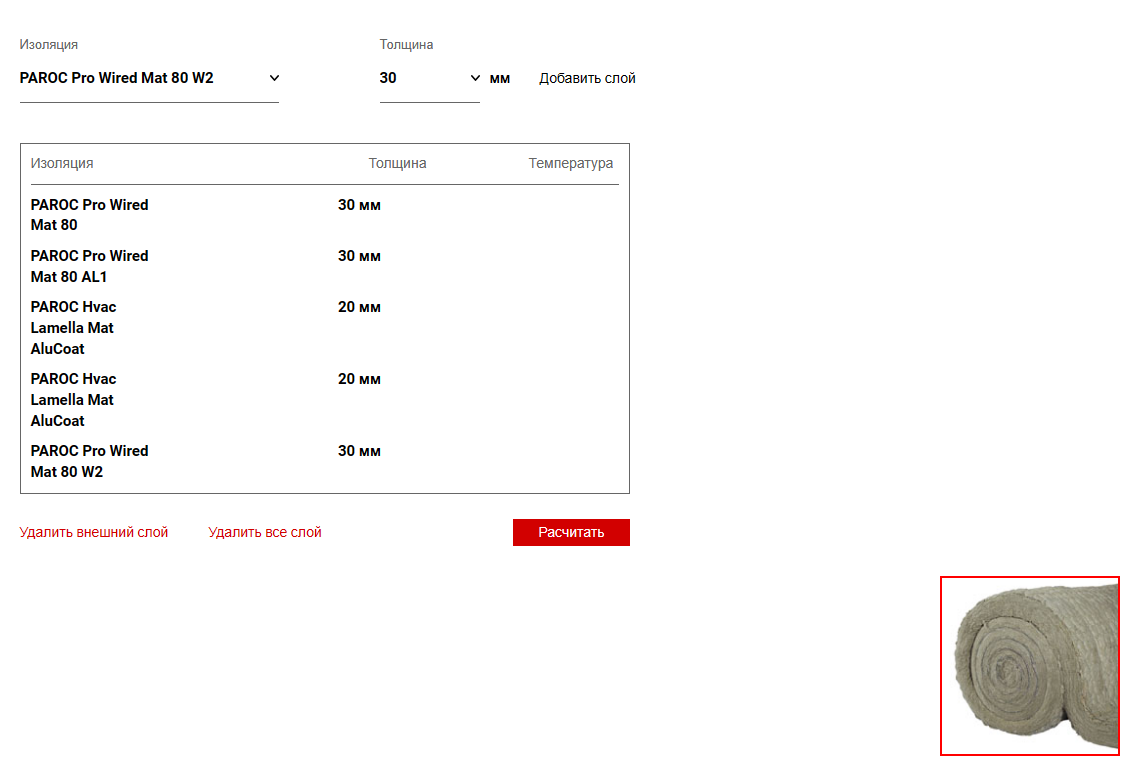Click the mineral wool roll product image
The height and width of the screenshot is (771, 1128).
(x=1029, y=666)
